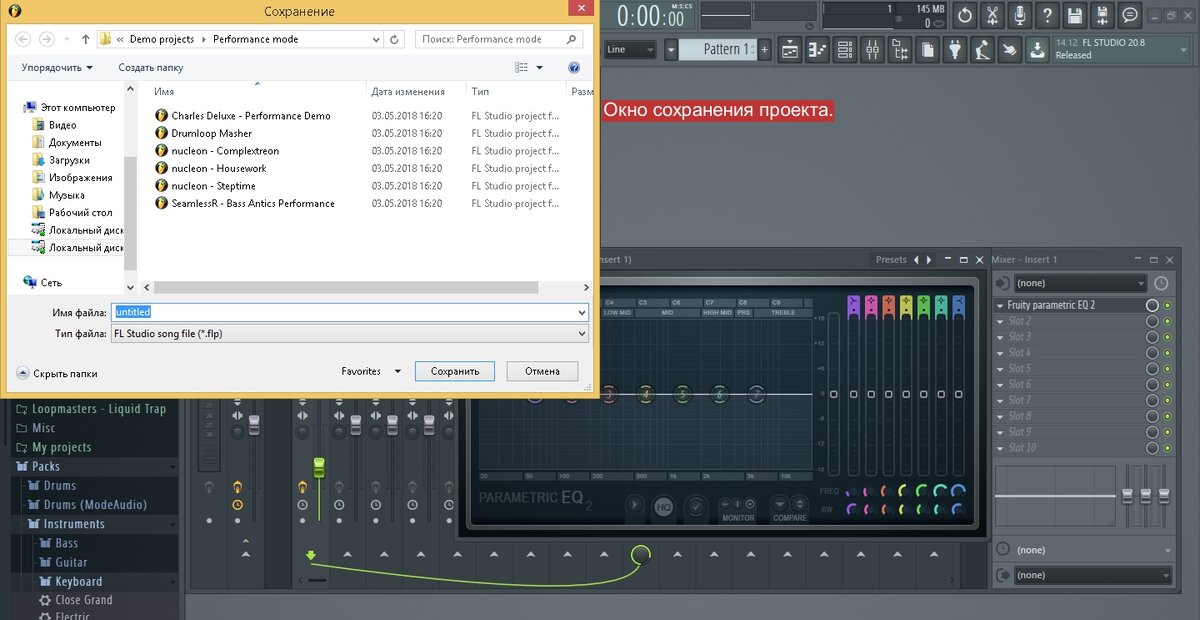Toggle the green enable switch for Slot 7
1200x620 pixels.
coord(1167,400)
